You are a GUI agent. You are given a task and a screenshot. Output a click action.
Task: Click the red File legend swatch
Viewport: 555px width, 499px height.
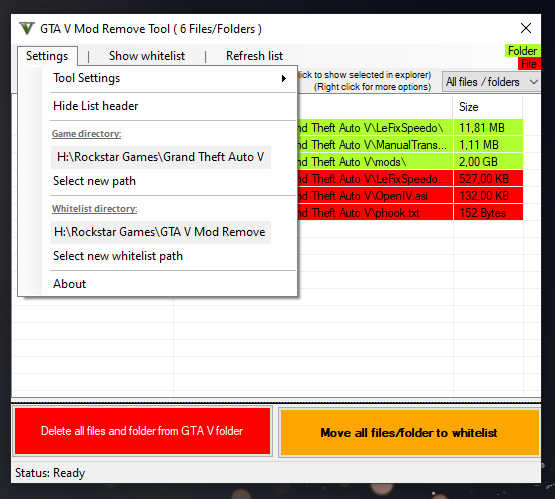pyautogui.click(x=529, y=64)
